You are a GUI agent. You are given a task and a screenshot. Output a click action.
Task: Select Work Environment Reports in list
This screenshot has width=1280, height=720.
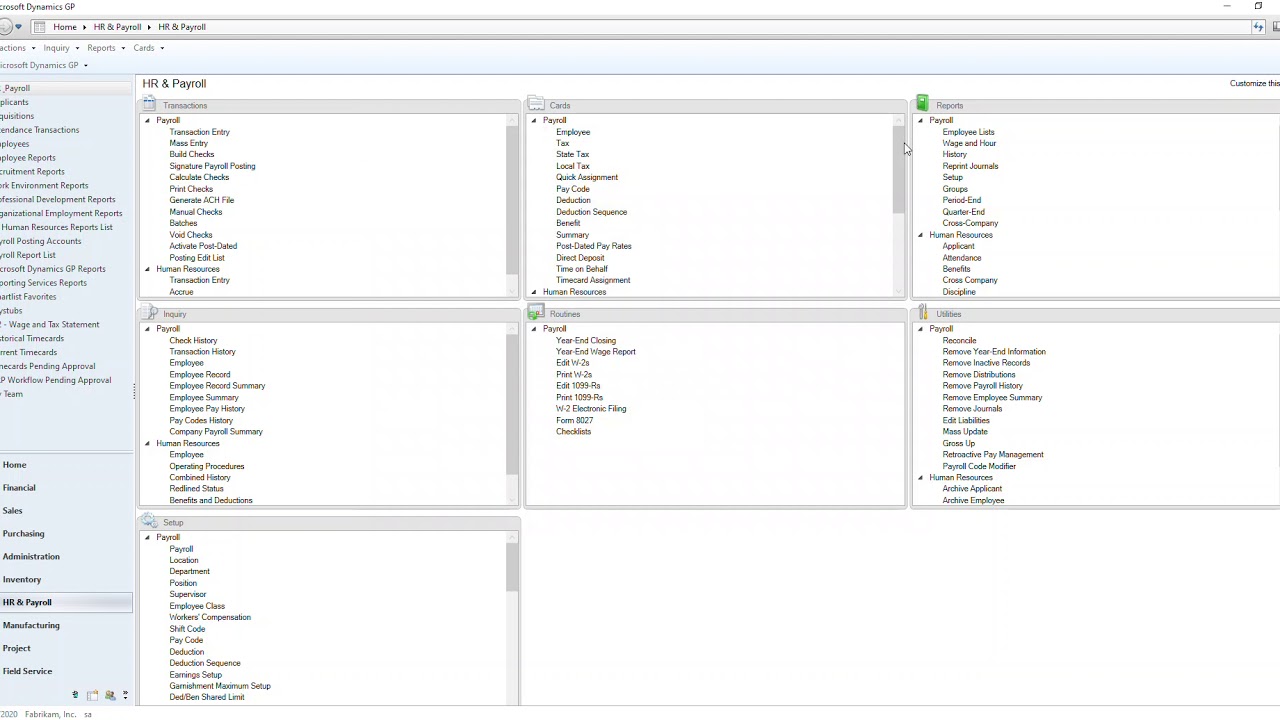(43, 186)
